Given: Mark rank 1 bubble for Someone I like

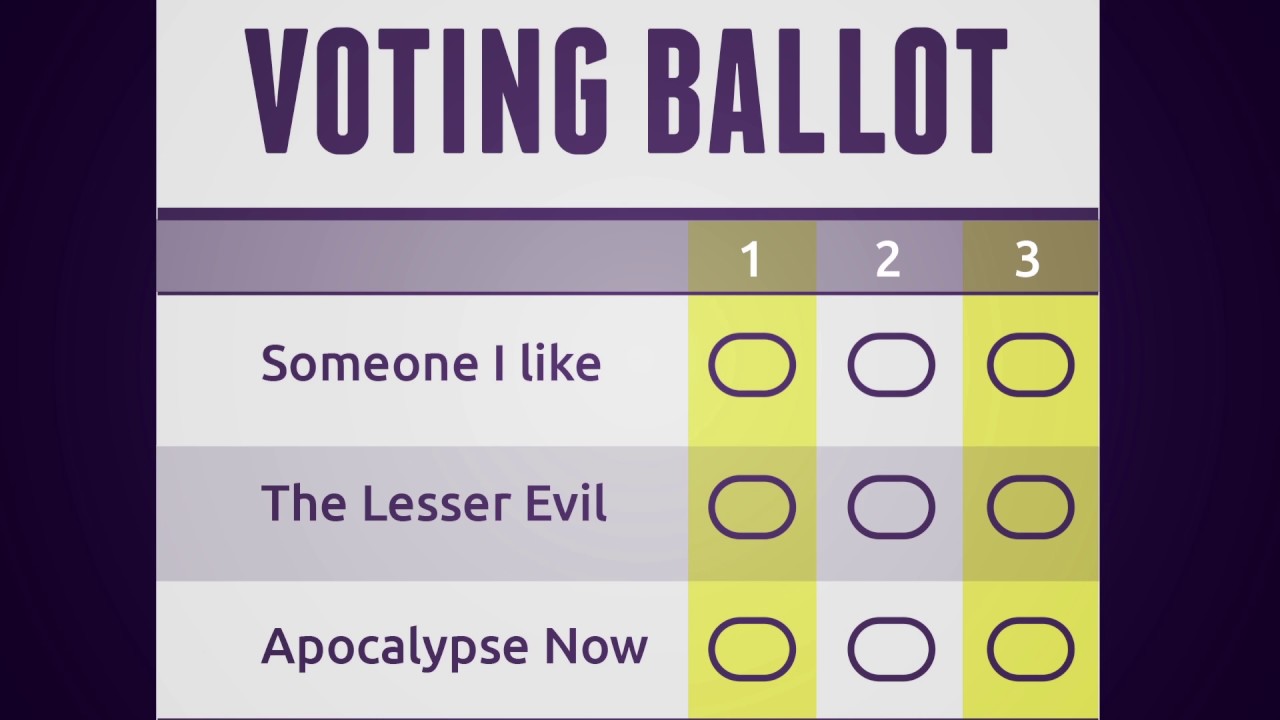Looking at the screenshot, I should [x=752, y=365].
